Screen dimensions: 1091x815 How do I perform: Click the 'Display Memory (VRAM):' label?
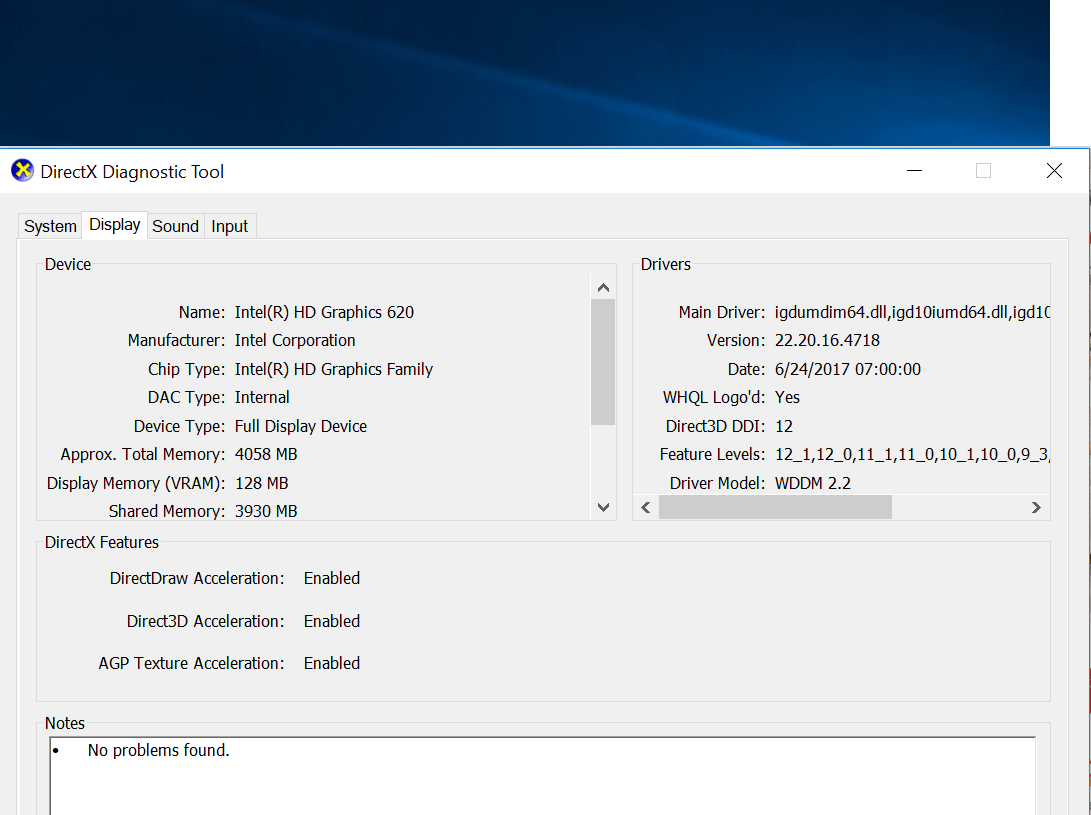(x=136, y=483)
